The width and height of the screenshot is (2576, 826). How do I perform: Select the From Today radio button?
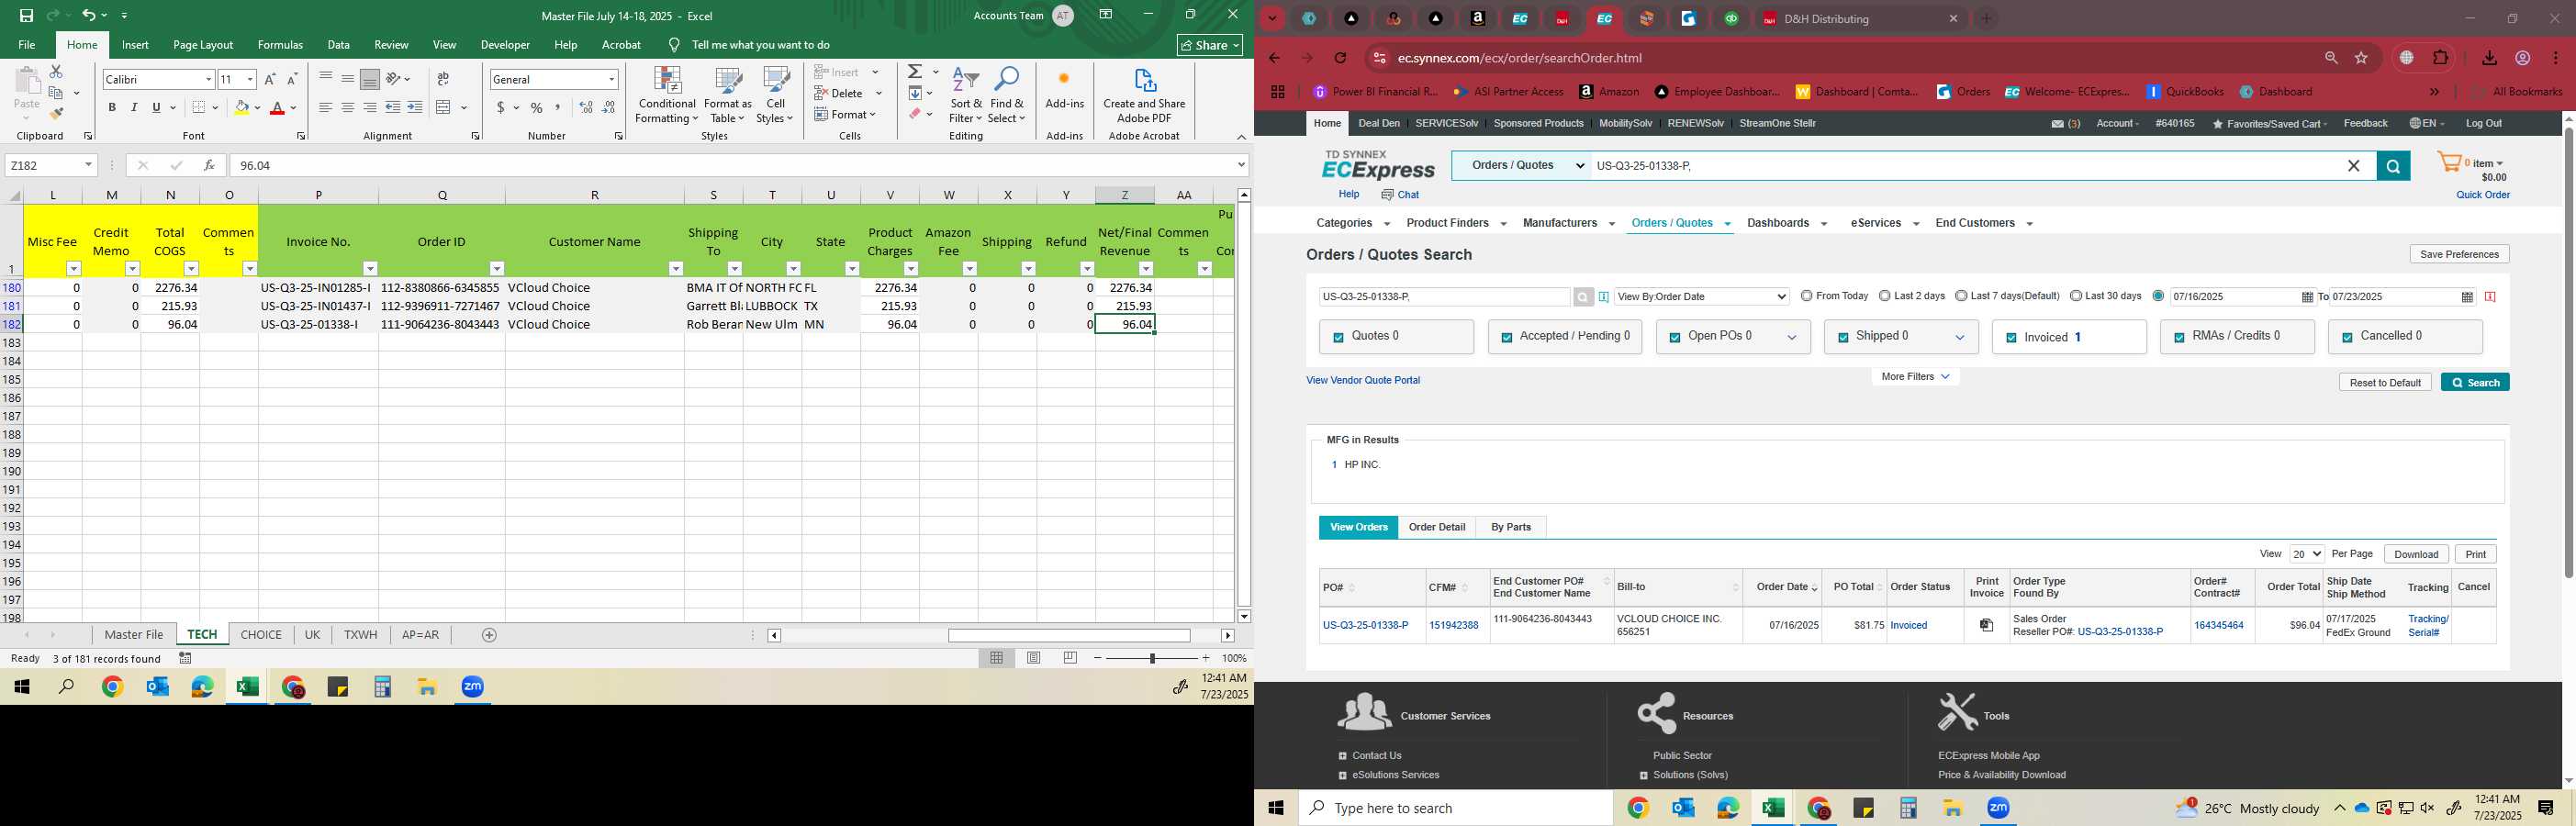tap(1806, 296)
